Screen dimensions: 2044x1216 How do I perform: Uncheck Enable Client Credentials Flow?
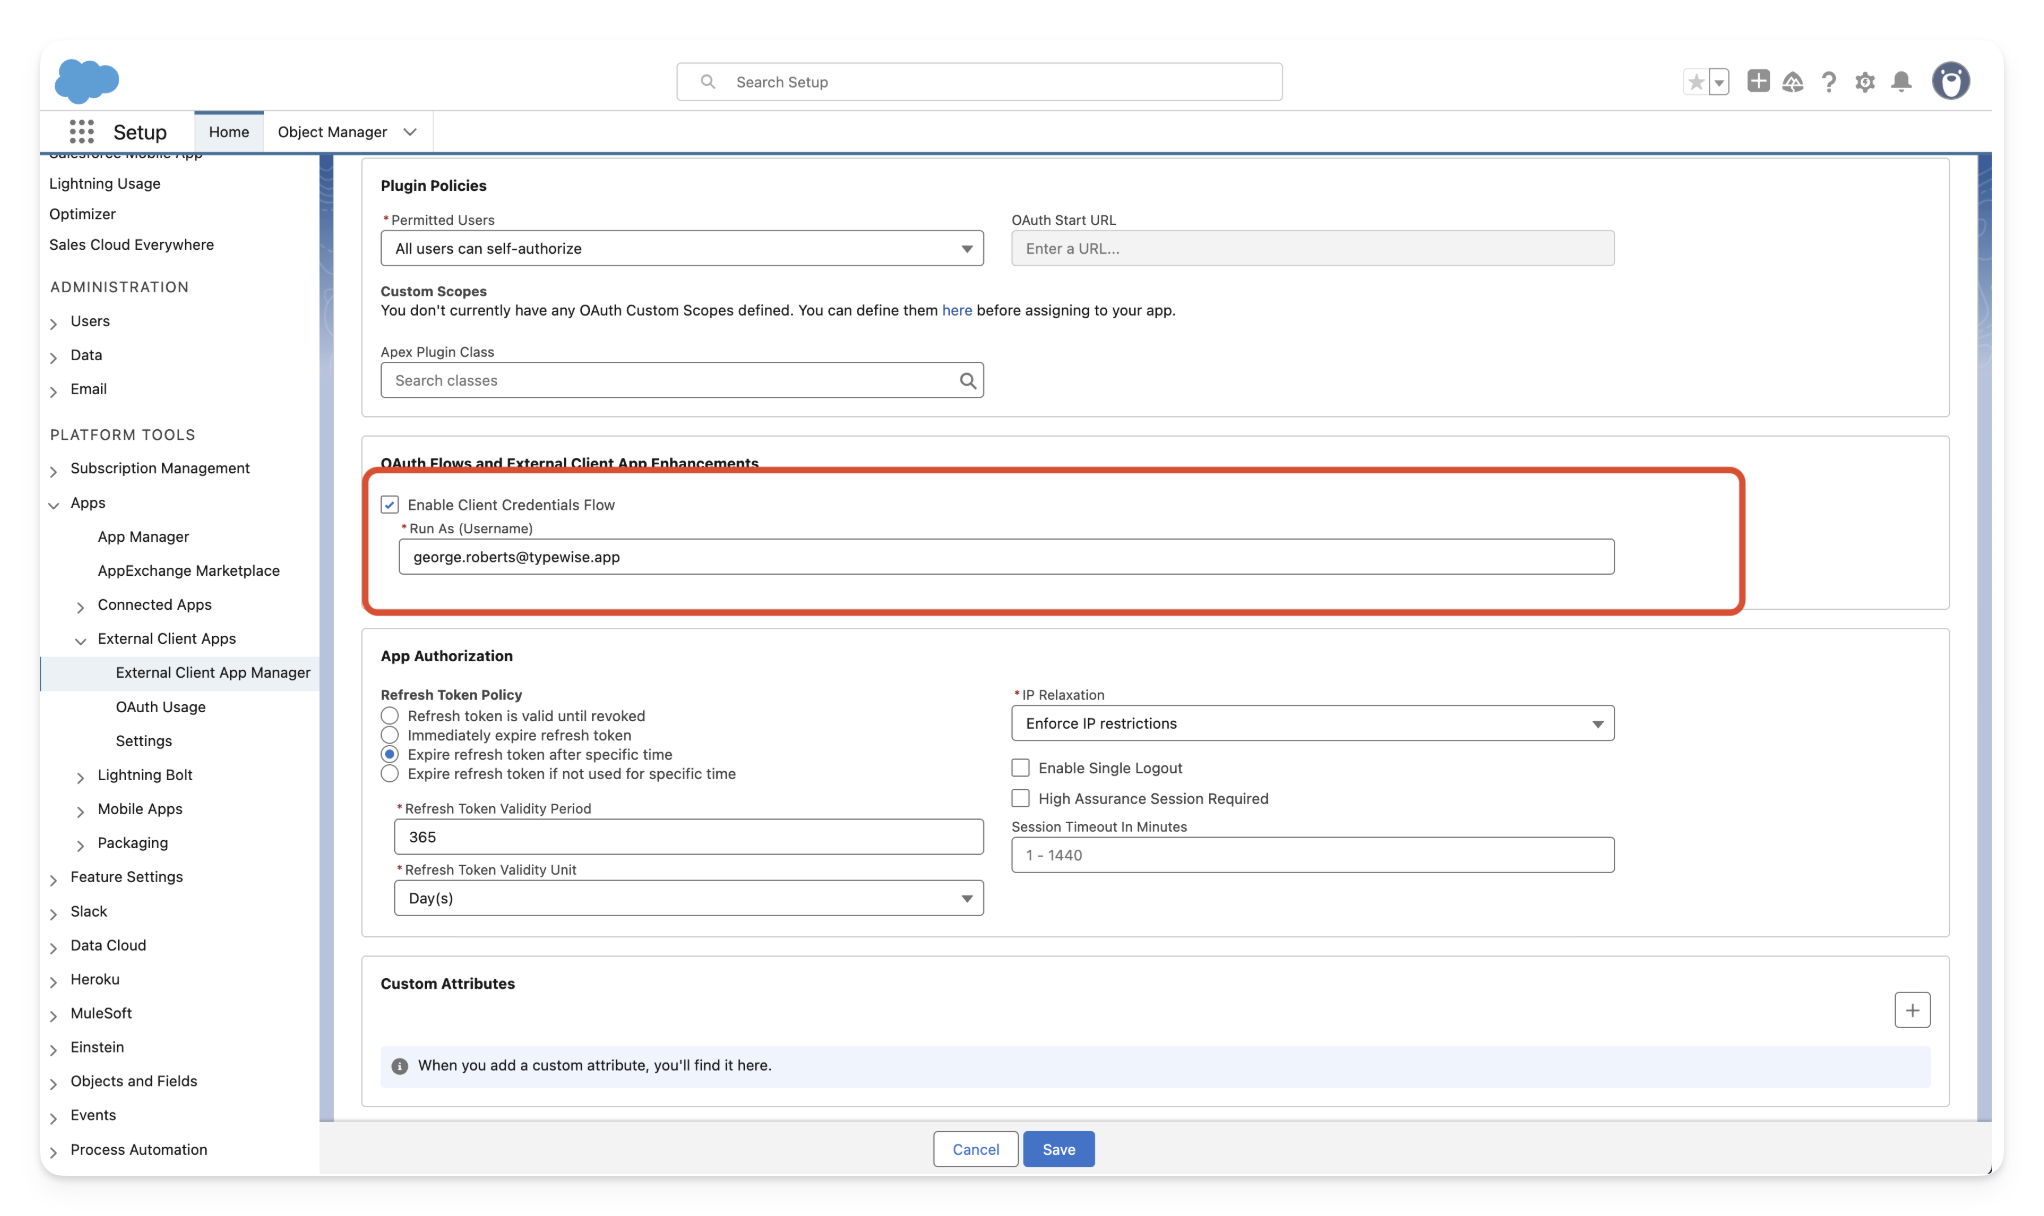click(390, 505)
